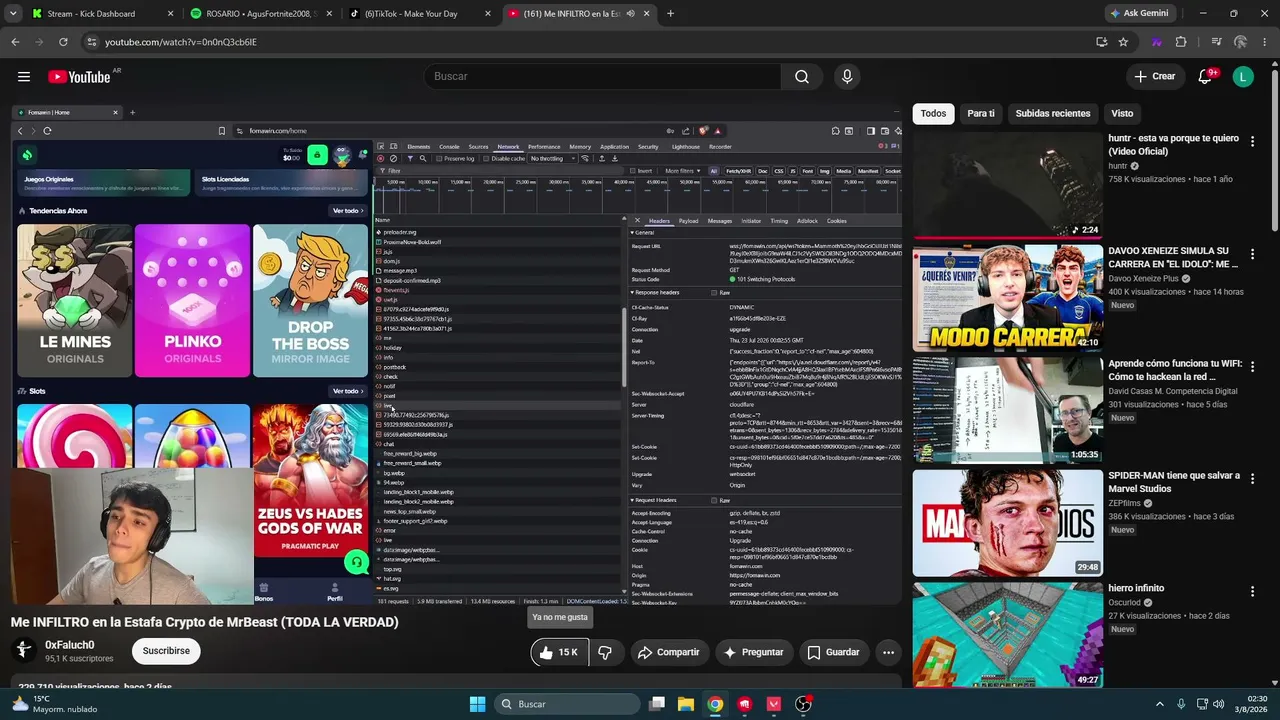This screenshot has height=720, width=1280.
Task: Open the Chrome extensions puzzle icon
Action: tap(1181, 42)
